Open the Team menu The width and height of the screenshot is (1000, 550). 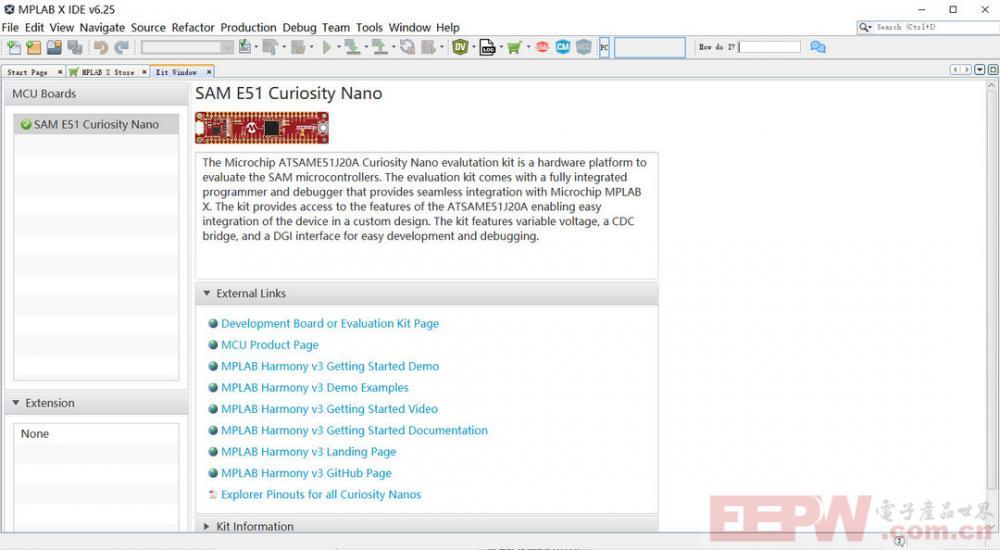point(335,27)
